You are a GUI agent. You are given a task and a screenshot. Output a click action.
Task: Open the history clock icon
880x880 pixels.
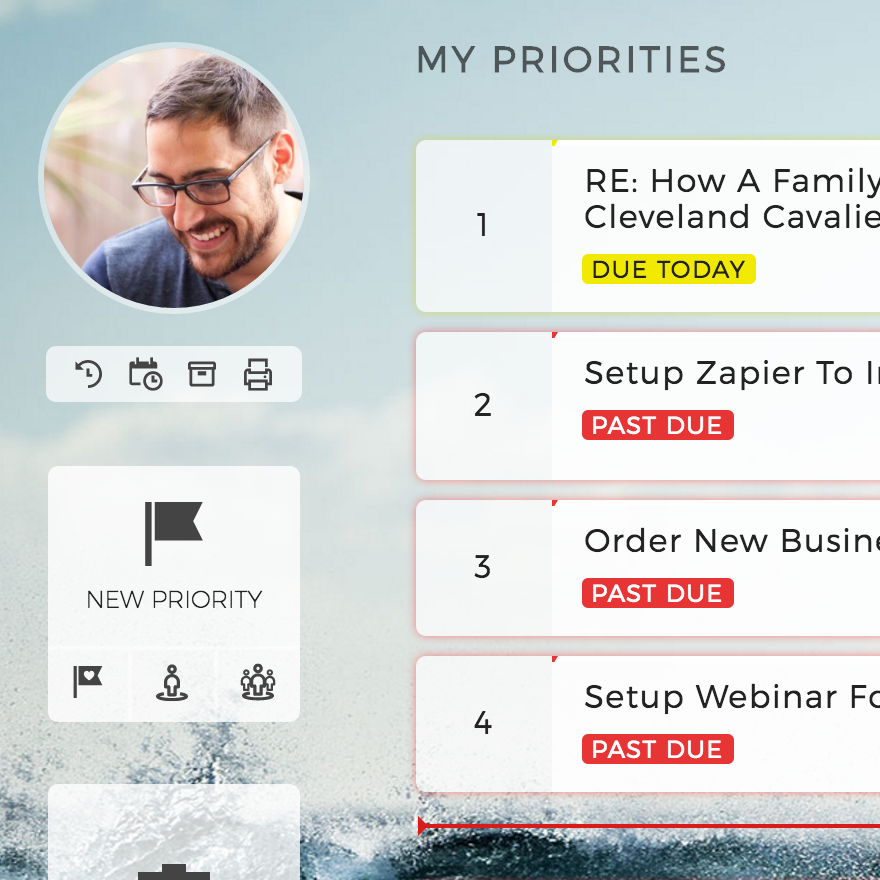(x=89, y=374)
